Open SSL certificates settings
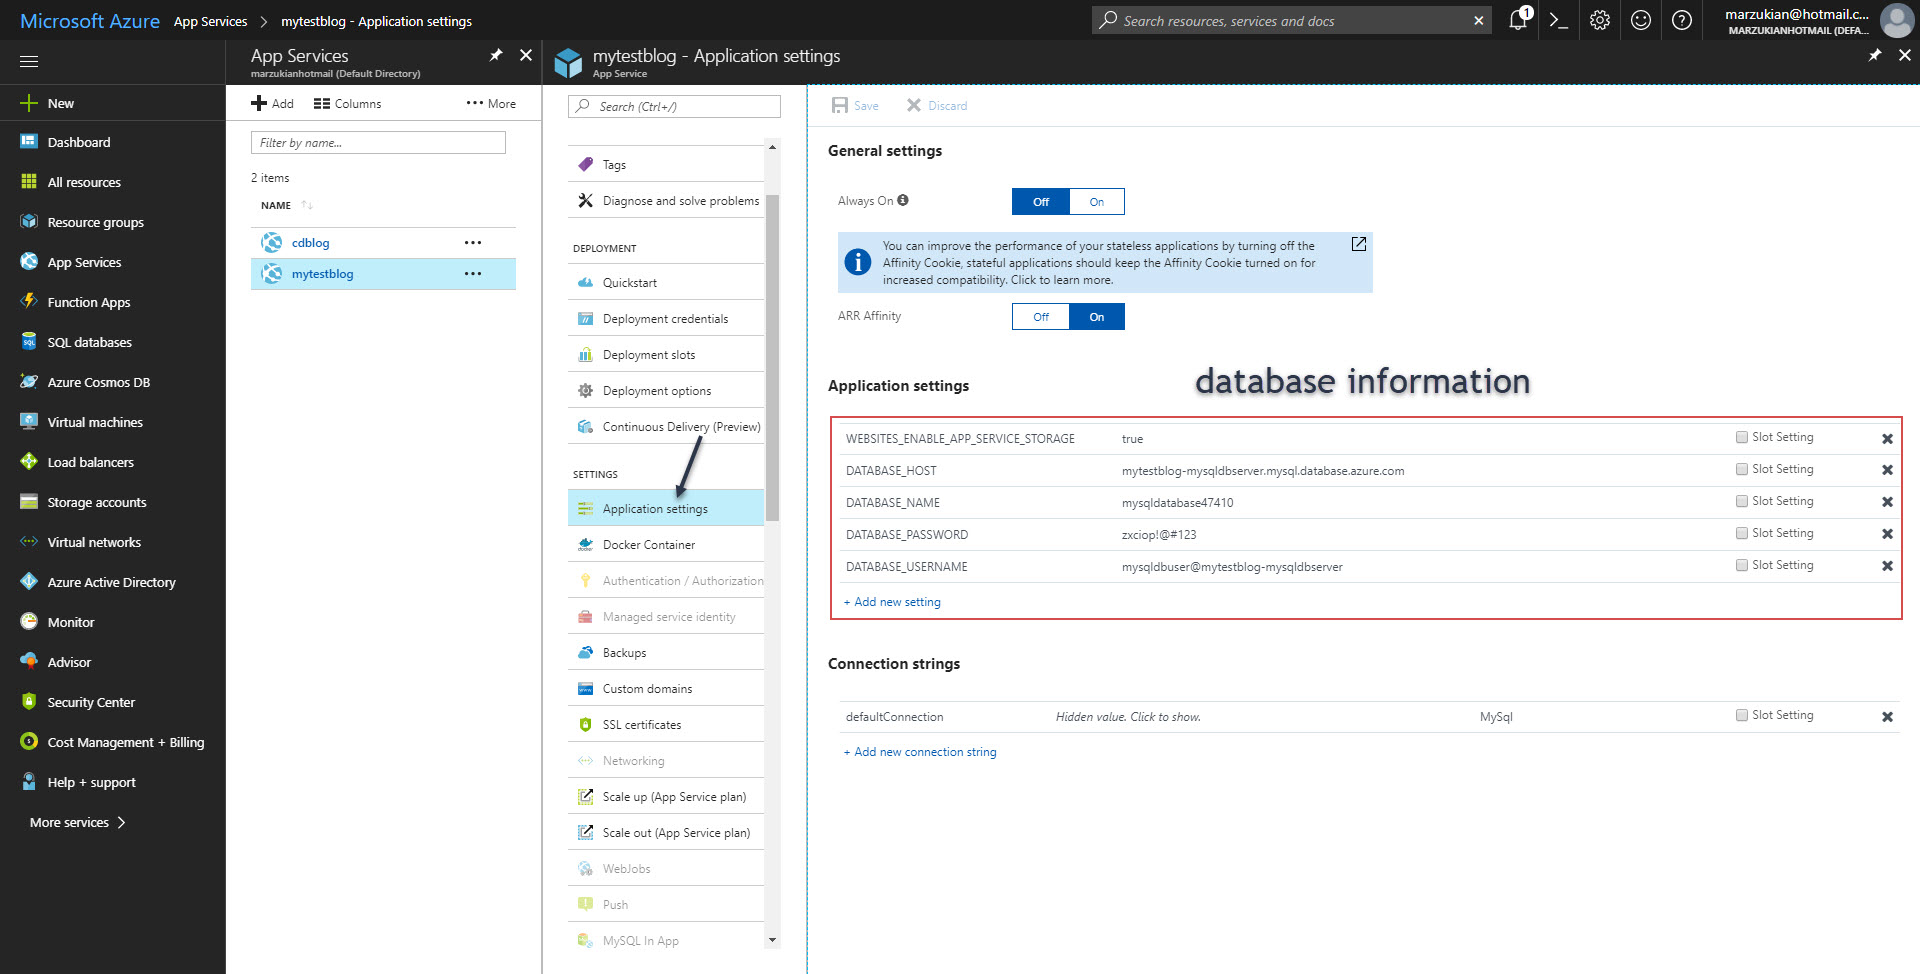The image size is (1920, 974). click(x=641, y=724)
